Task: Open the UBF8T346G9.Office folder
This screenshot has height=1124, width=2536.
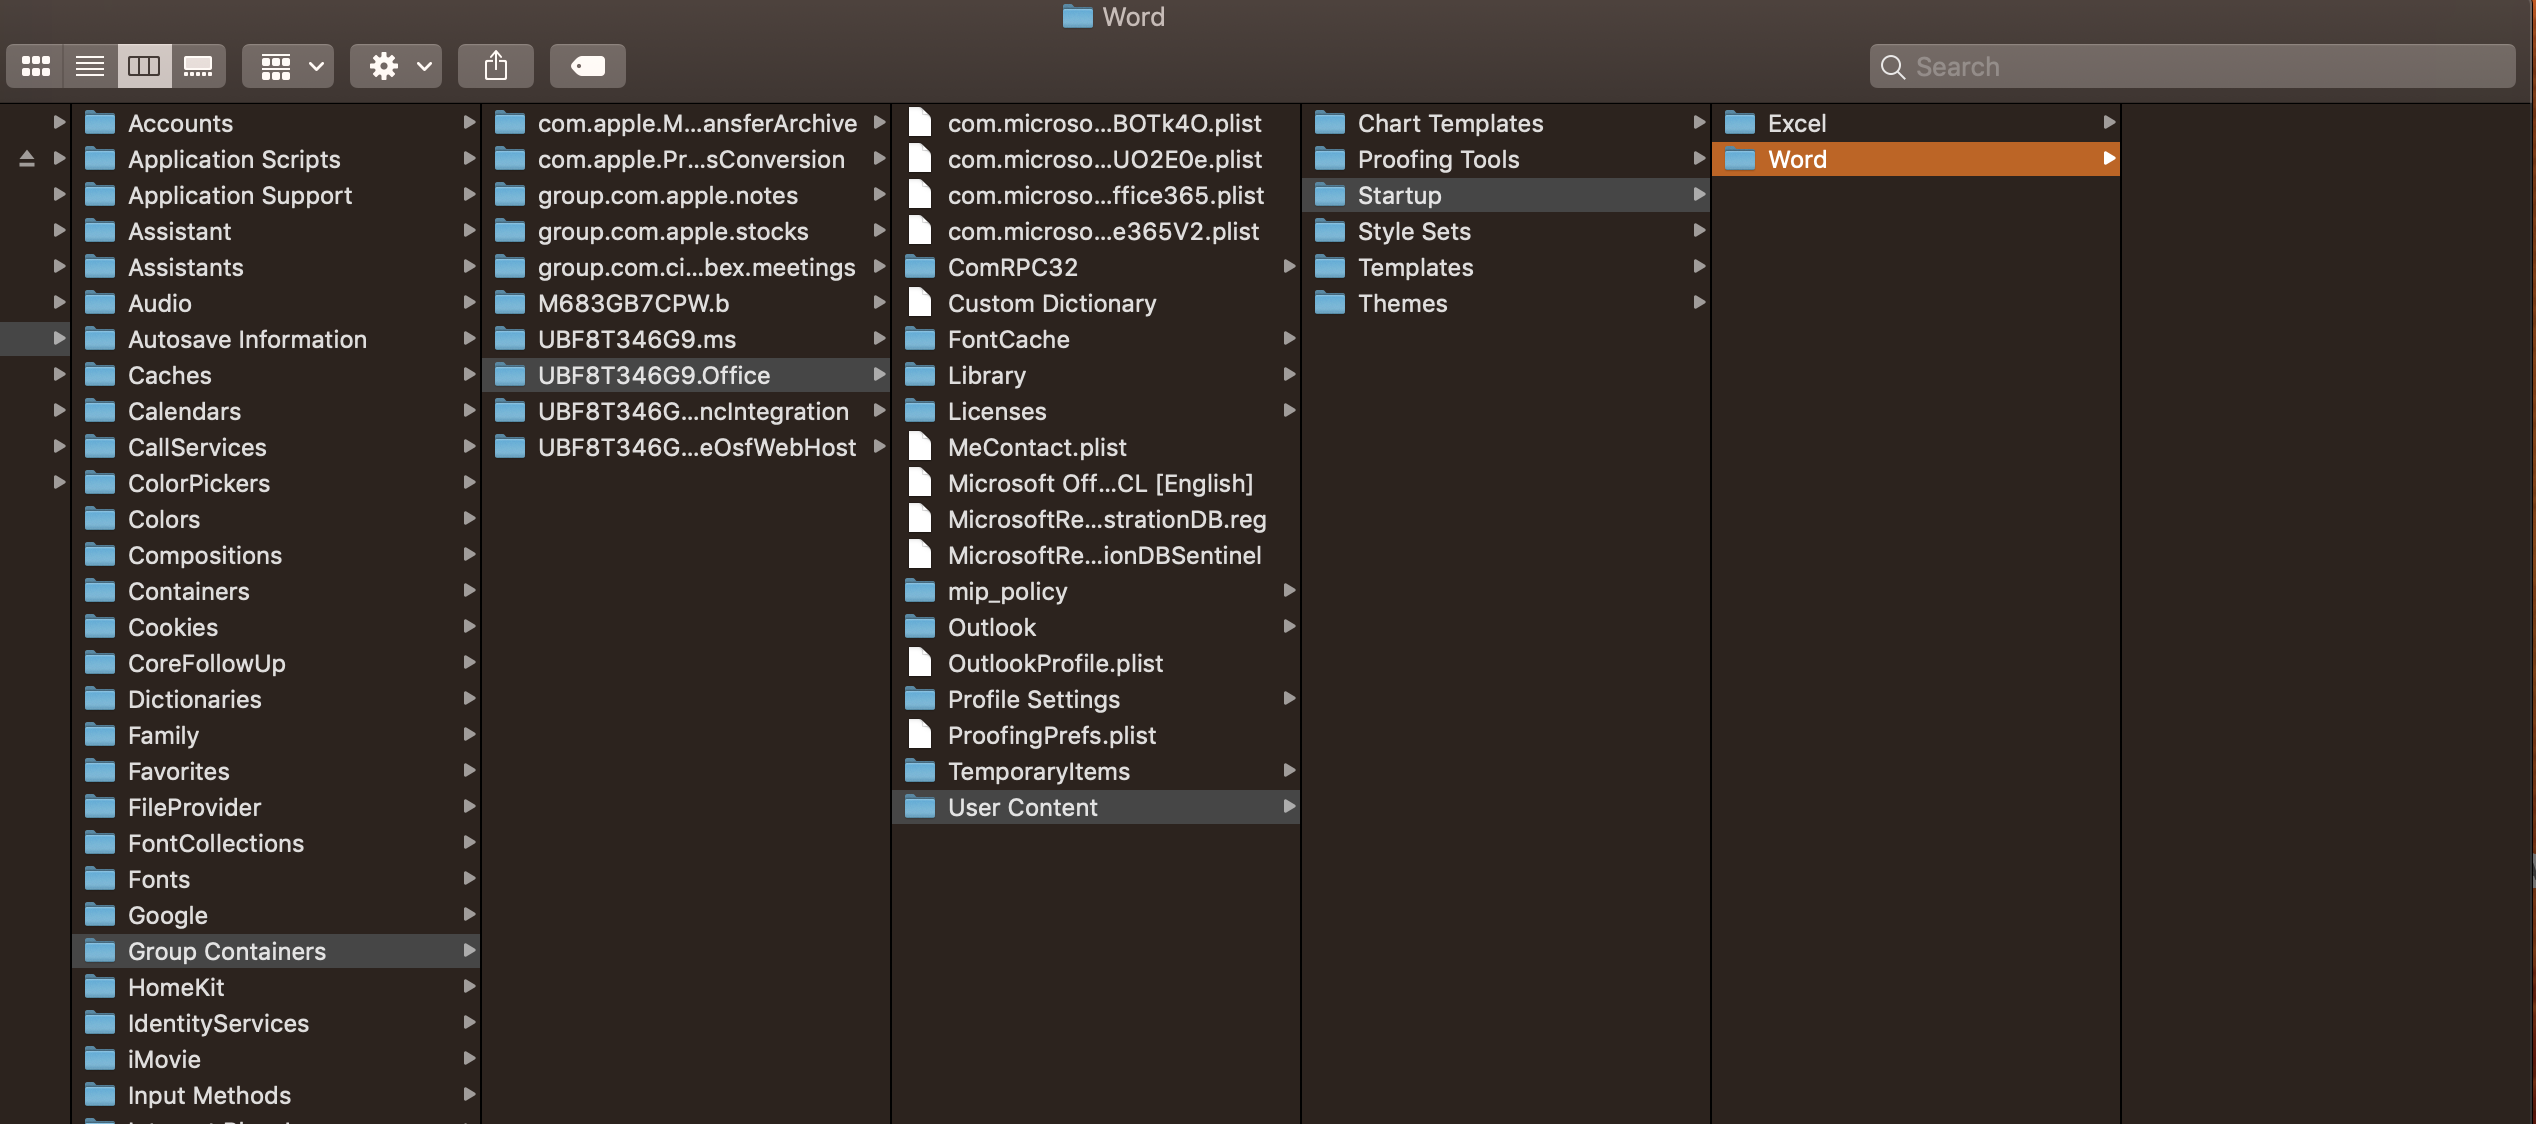Action: pos(686,375)
